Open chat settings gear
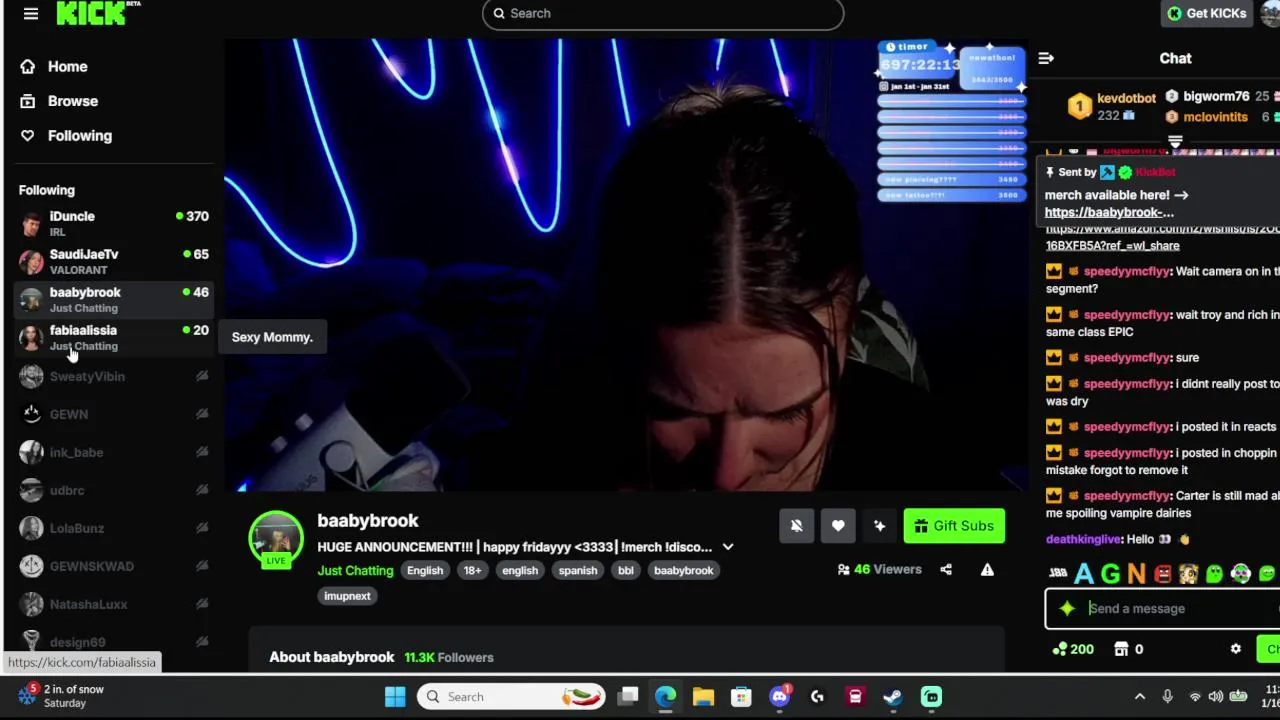The width and height of the screenshot is (1280, 720). pos(1236,649)
